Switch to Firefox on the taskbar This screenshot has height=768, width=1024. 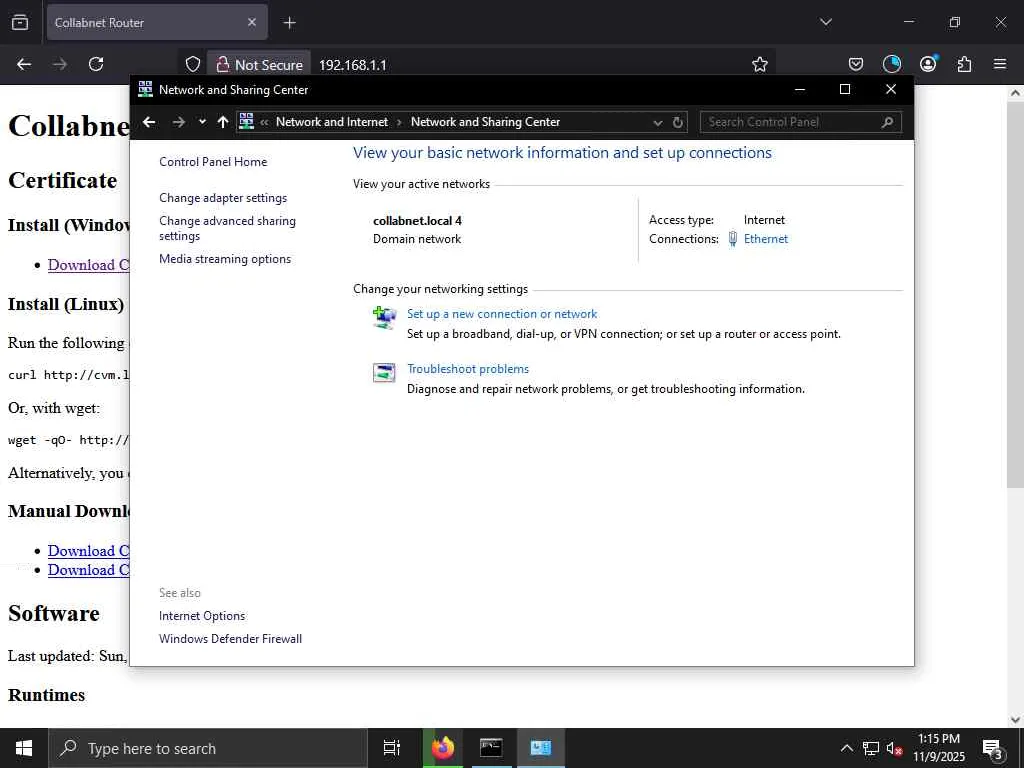(443, 748)
